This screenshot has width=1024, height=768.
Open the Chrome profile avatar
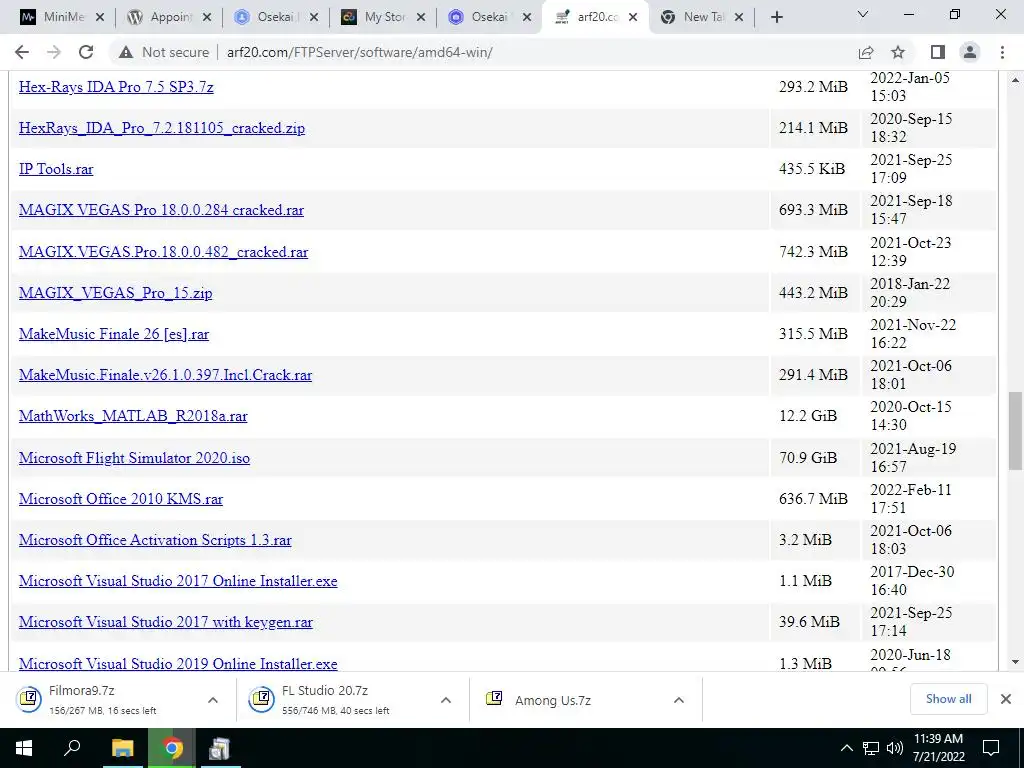(x=970, y=52)
